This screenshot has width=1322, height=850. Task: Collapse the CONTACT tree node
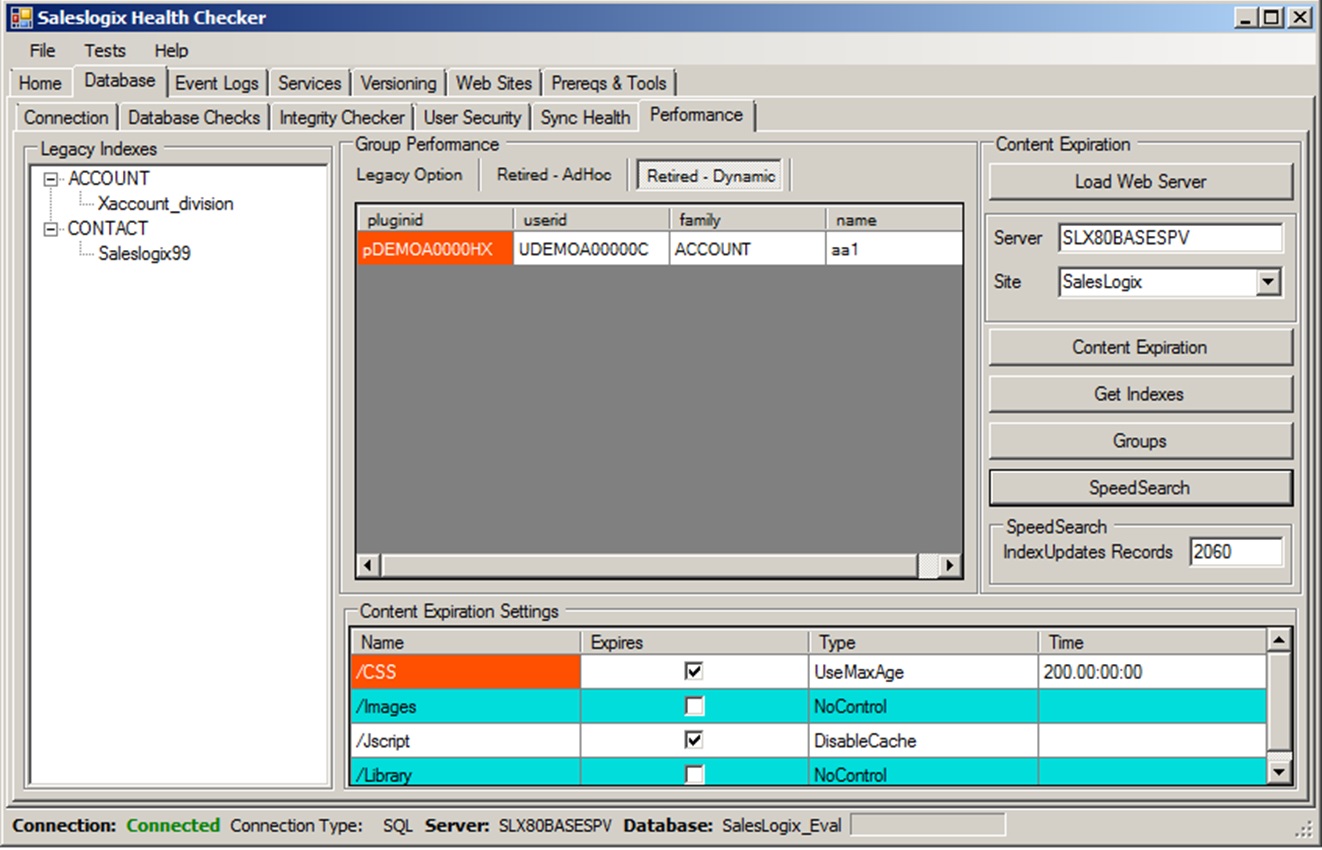(50, 229)
